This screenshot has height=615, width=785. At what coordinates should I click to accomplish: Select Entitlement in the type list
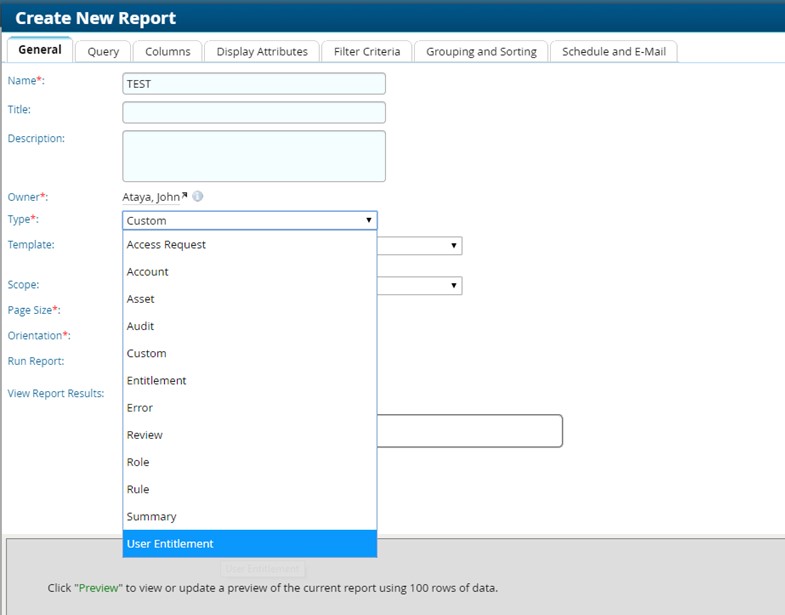157,380
